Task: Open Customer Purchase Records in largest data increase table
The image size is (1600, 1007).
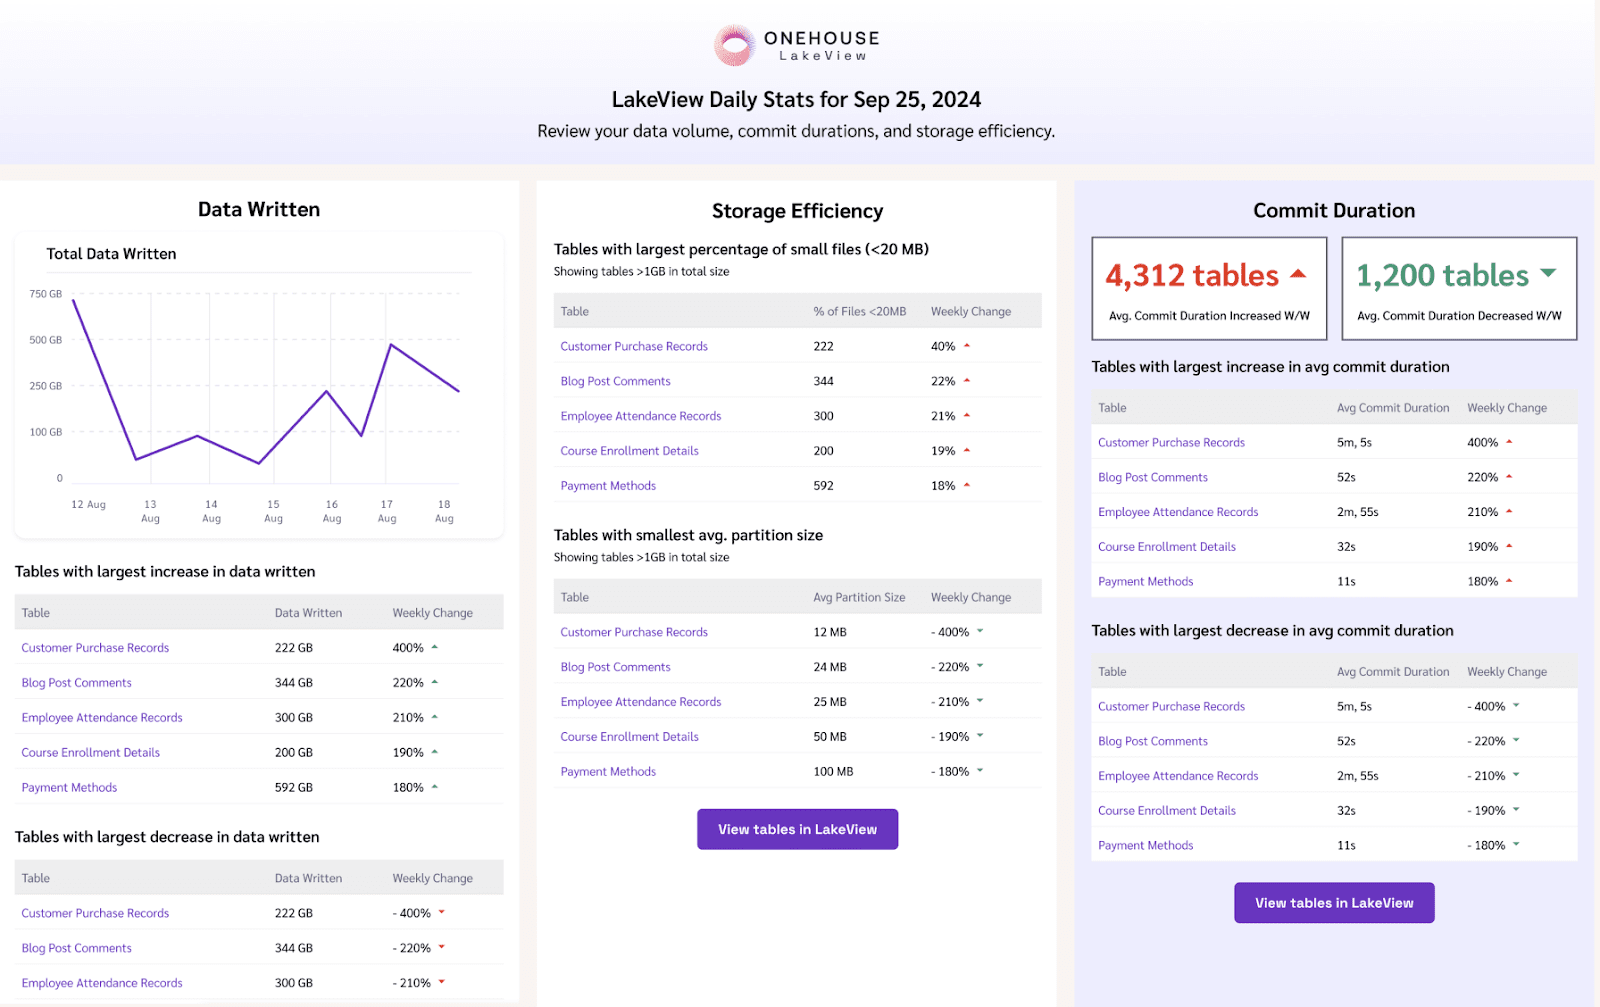Action: click(95, 648)
